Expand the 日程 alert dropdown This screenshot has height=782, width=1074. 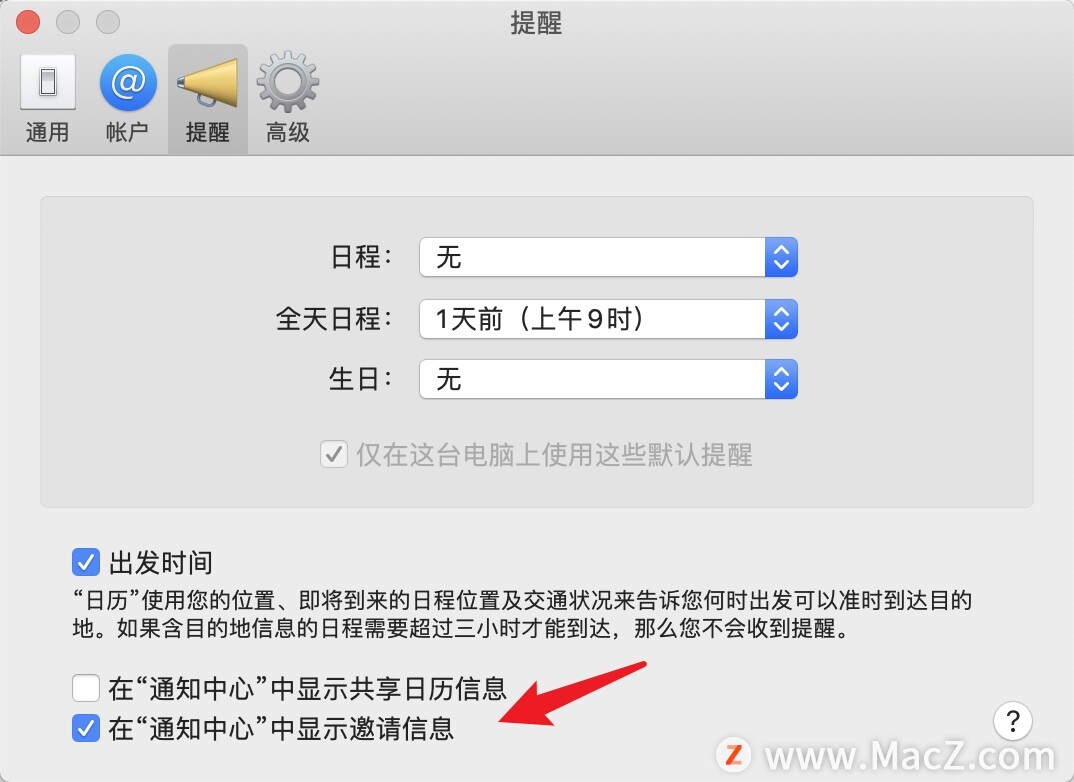click(x=608, y=257)
